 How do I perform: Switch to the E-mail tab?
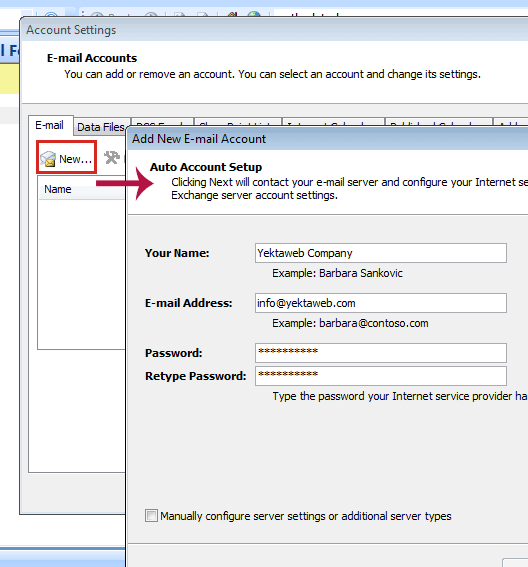[51, 125]
